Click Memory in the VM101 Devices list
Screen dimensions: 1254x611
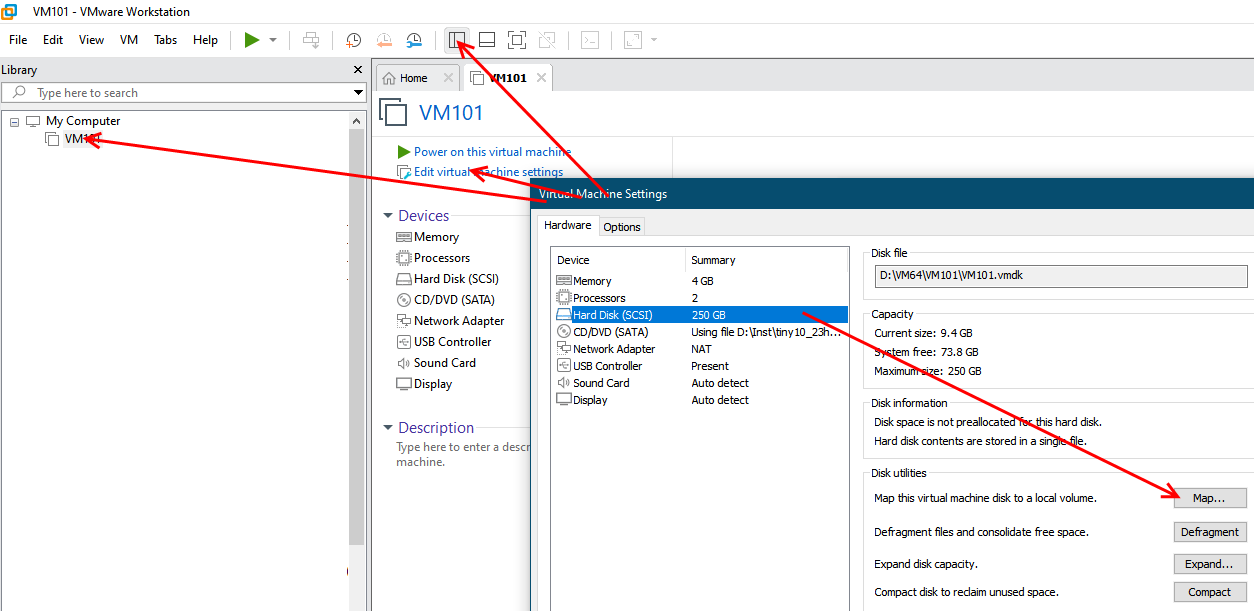point(436,237)
